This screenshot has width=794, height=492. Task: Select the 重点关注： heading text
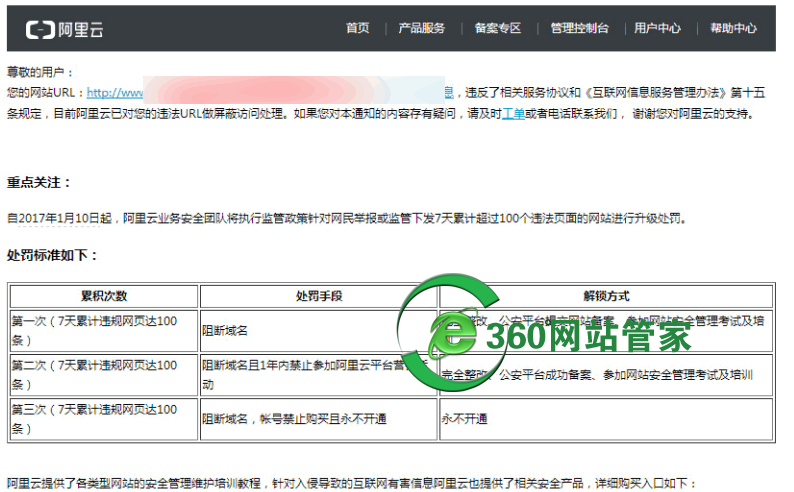(x=38, y=182)
